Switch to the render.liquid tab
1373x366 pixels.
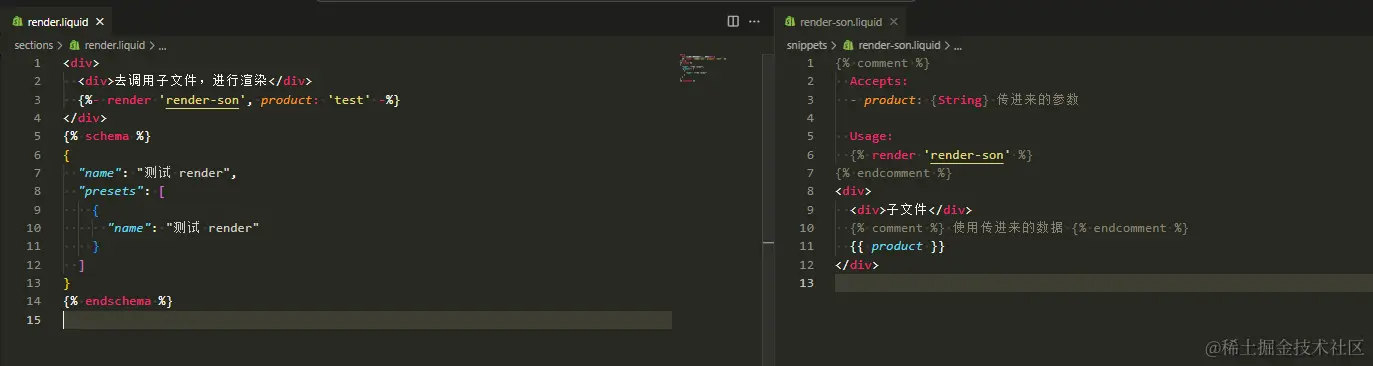click(58, 21)
